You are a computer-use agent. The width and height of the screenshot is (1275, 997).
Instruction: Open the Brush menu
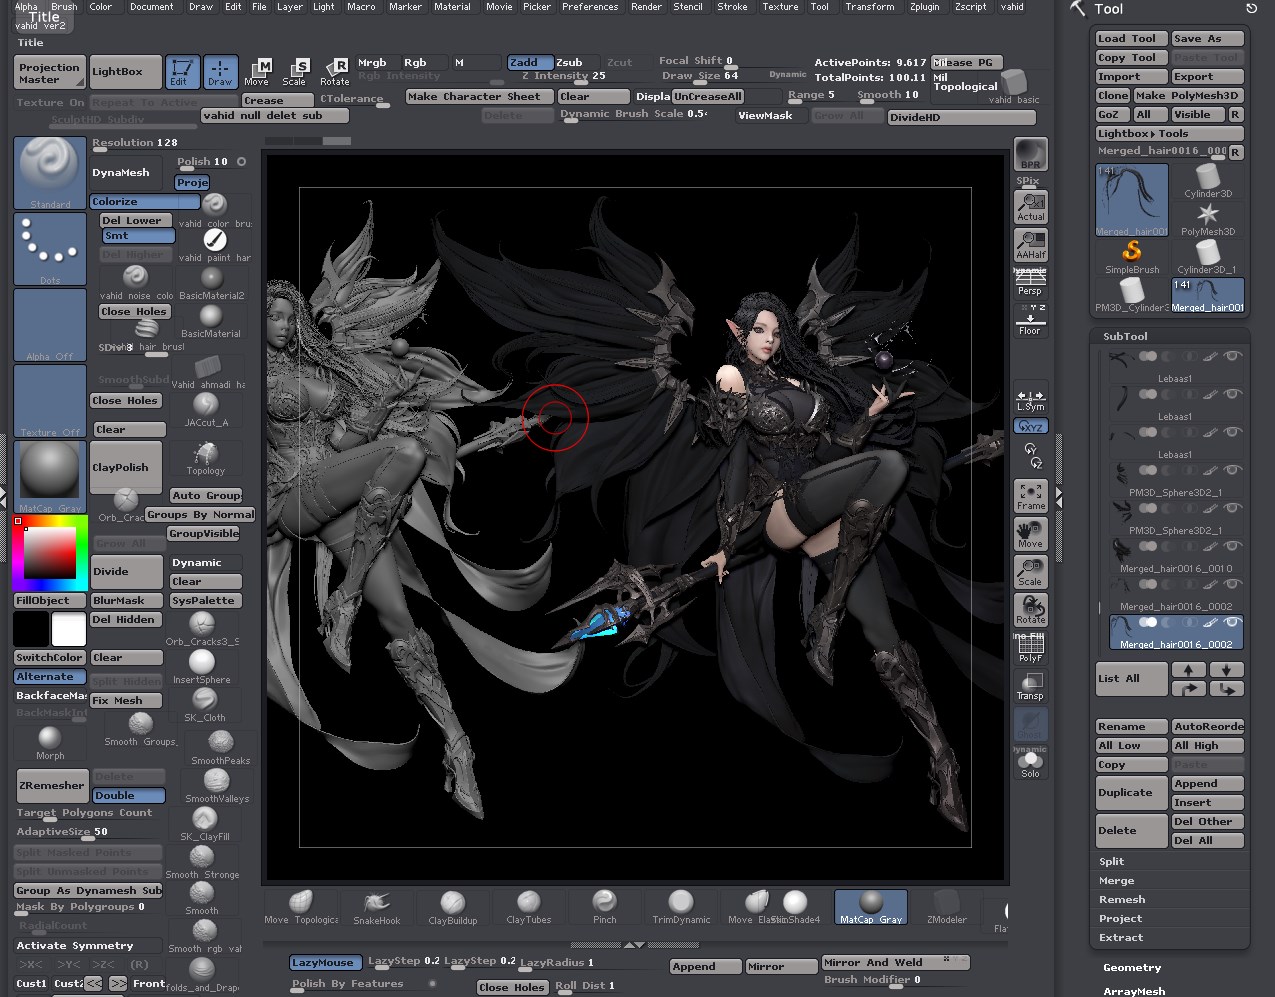coord(64,6)
